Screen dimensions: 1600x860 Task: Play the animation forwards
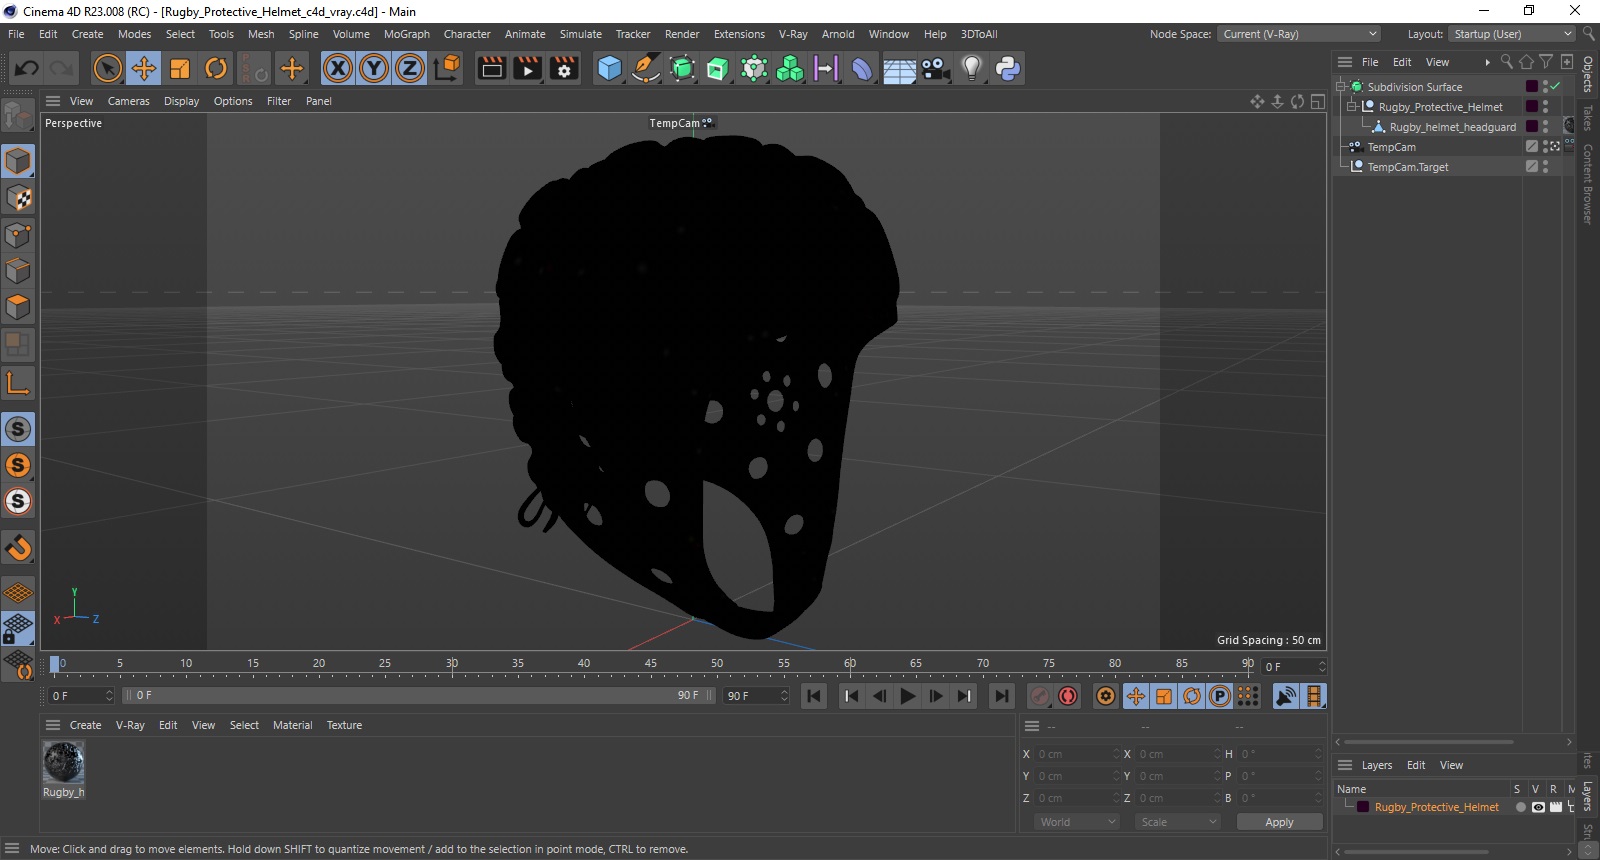tap(908, 696)
